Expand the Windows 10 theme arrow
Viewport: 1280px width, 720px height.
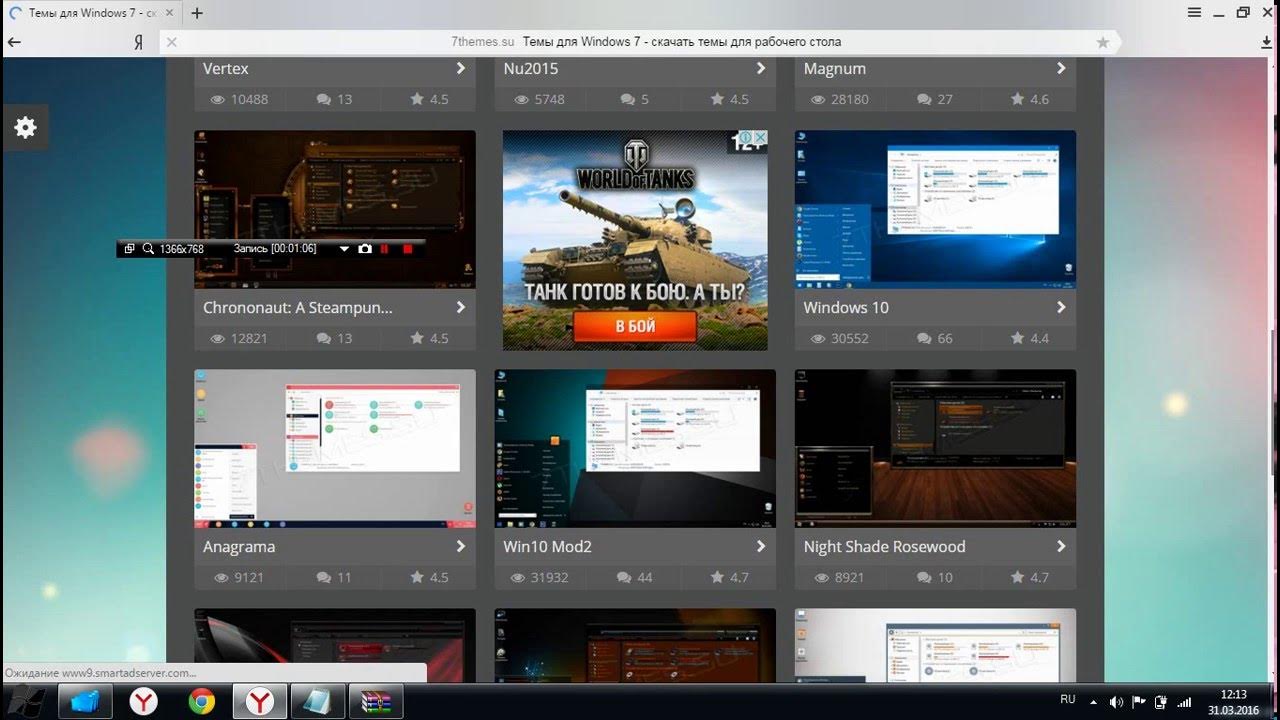pos(1061,307)
